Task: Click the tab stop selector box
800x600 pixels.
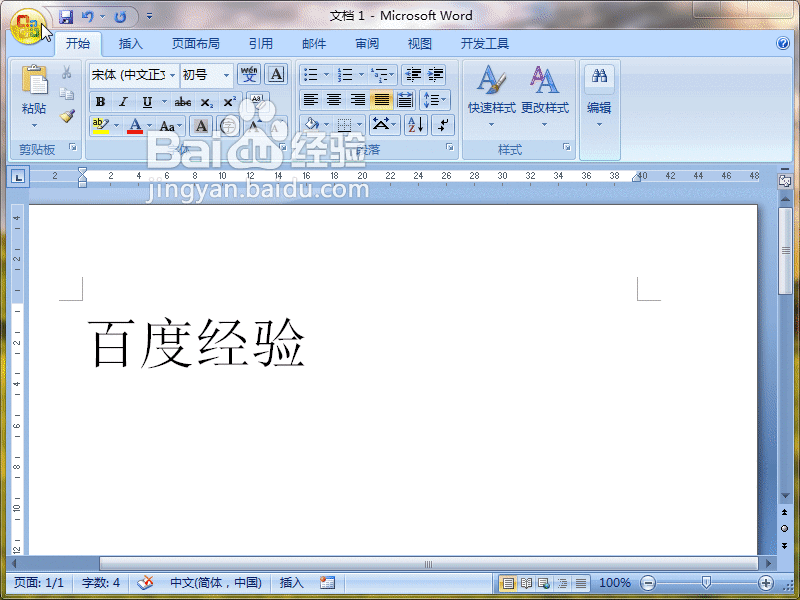Action: pos(18,177)
